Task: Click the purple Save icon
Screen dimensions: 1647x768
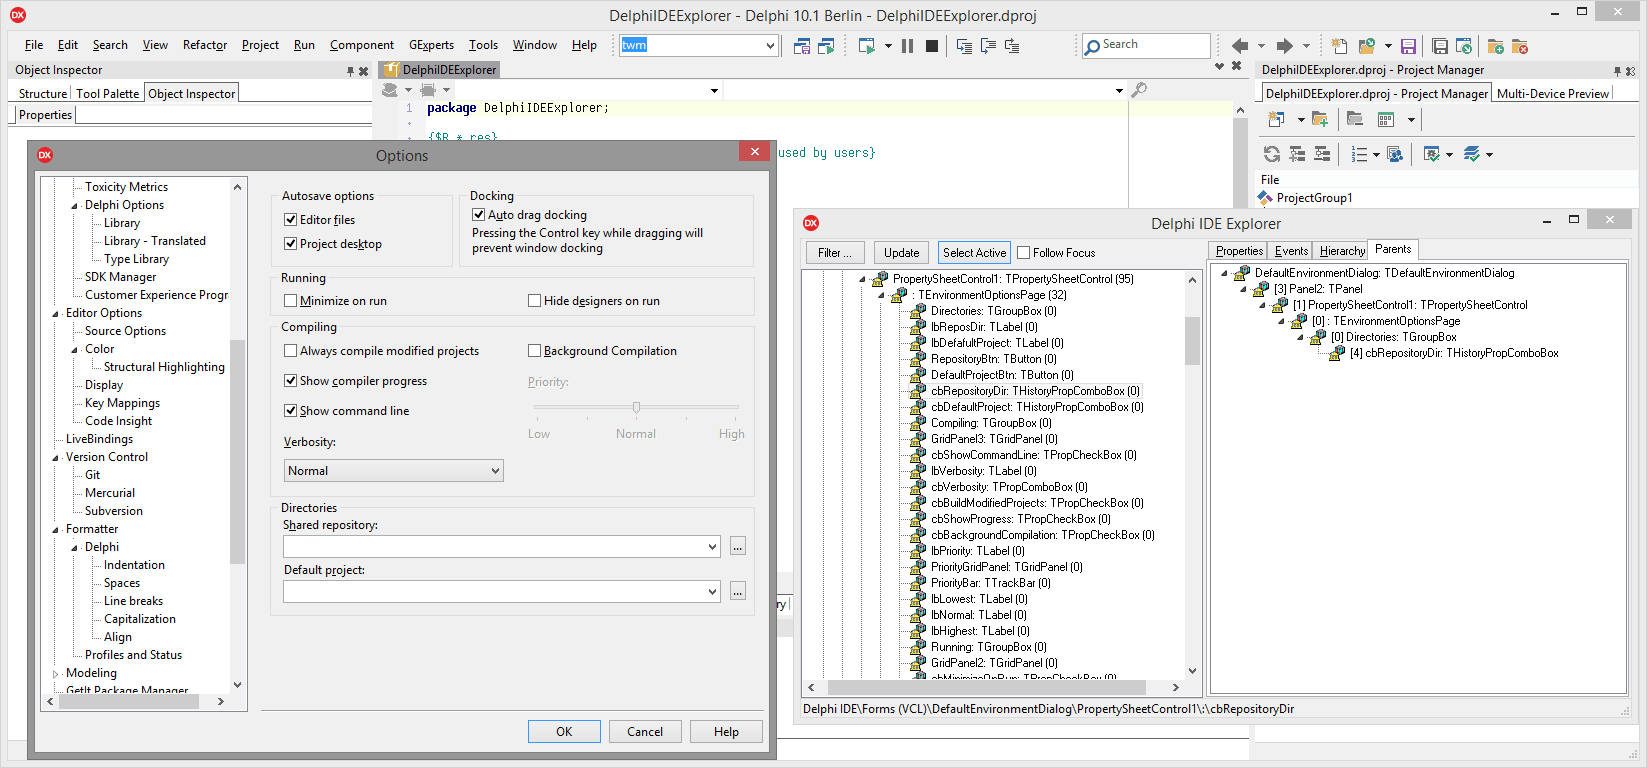Action: 1408,46
